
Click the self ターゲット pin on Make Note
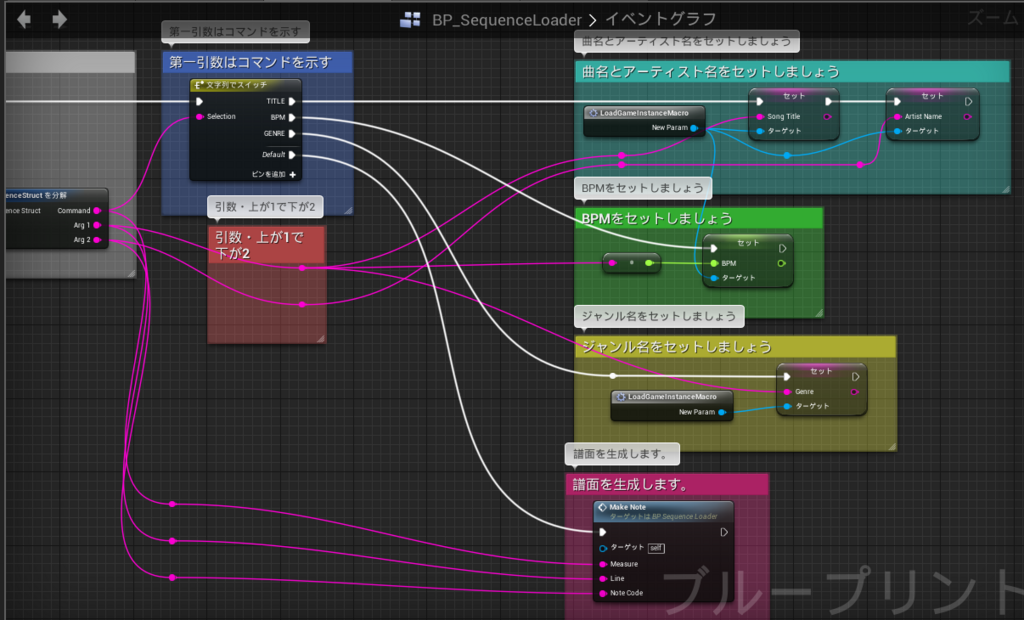tap(603, 548)
